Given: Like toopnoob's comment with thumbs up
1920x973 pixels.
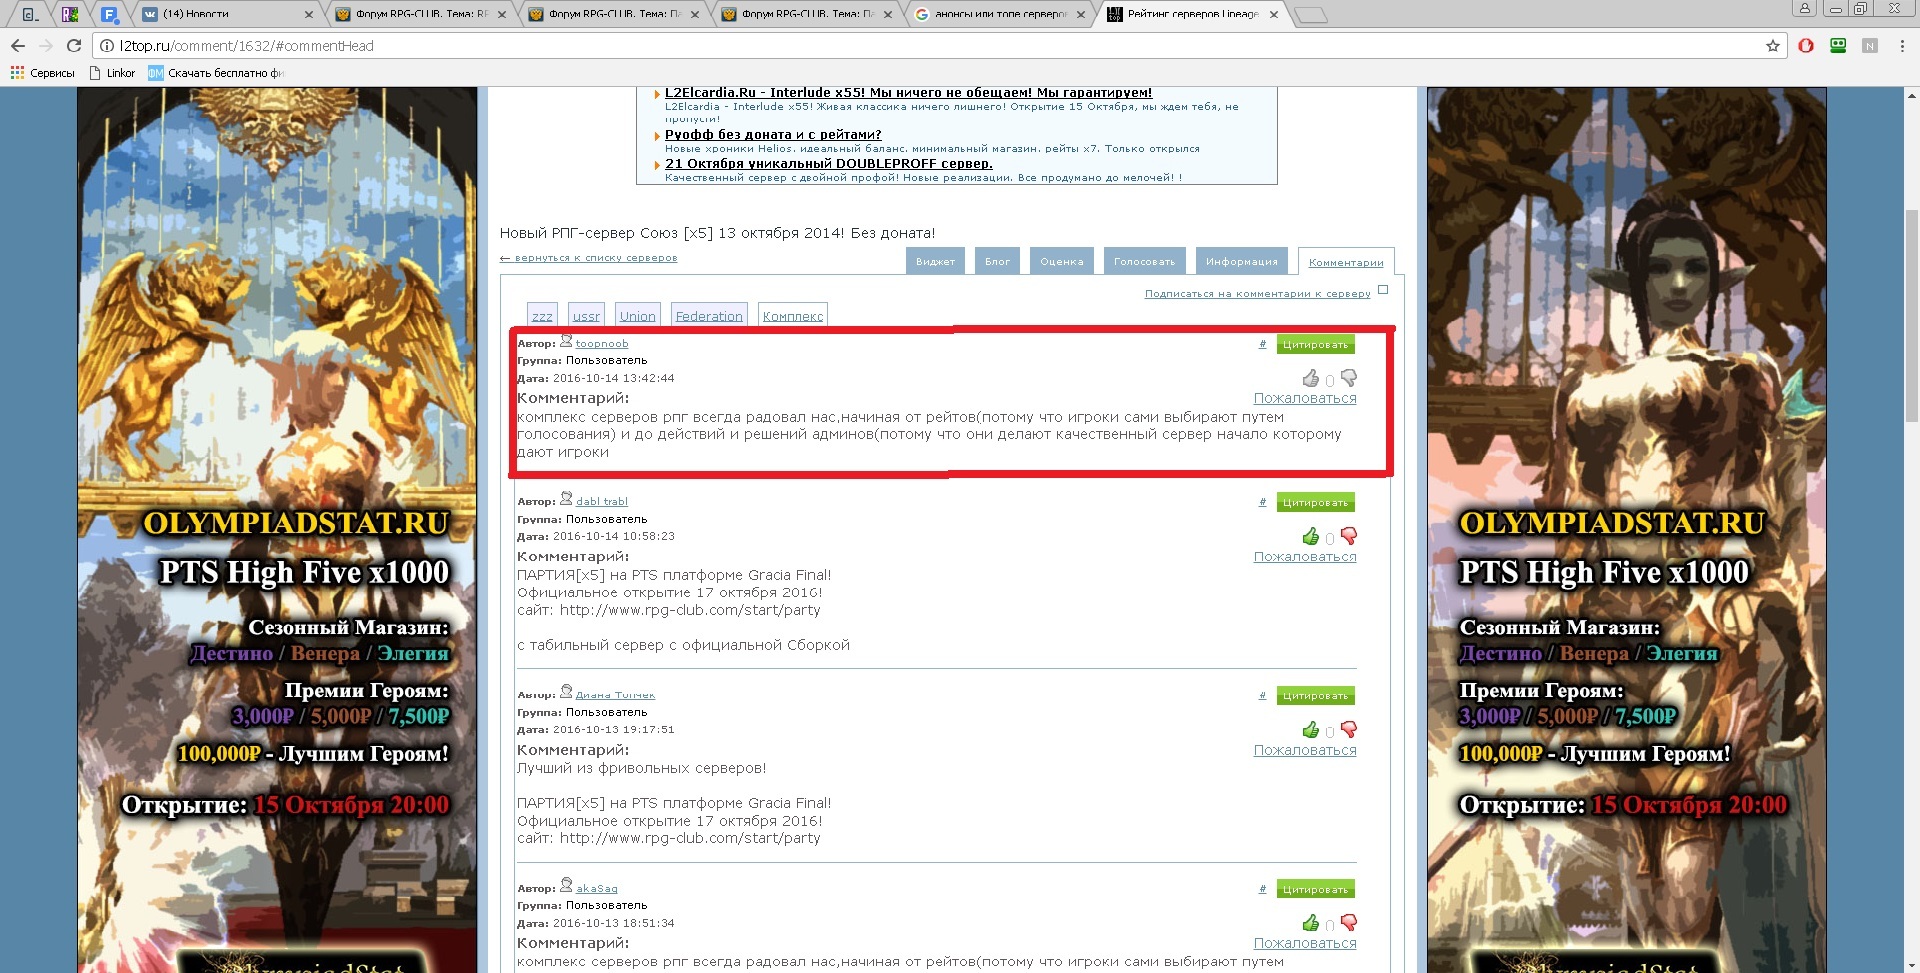Looking at the screenshot, I should point(1310,378).
